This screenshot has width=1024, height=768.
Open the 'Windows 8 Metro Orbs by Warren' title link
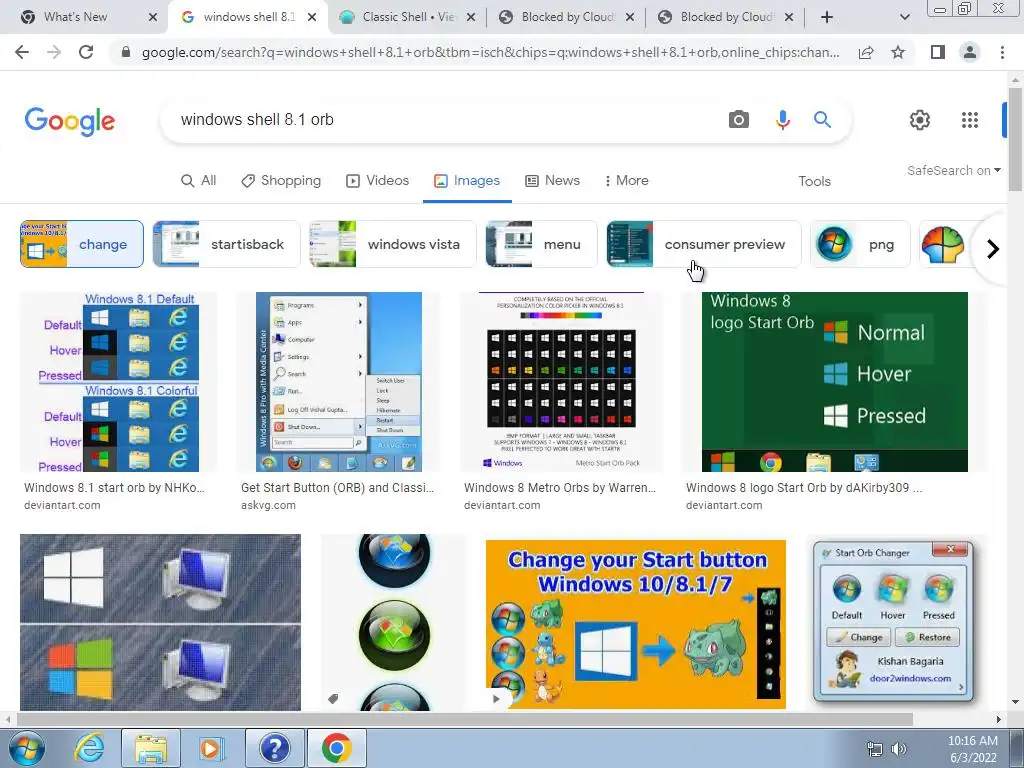(x=560, y=488)
